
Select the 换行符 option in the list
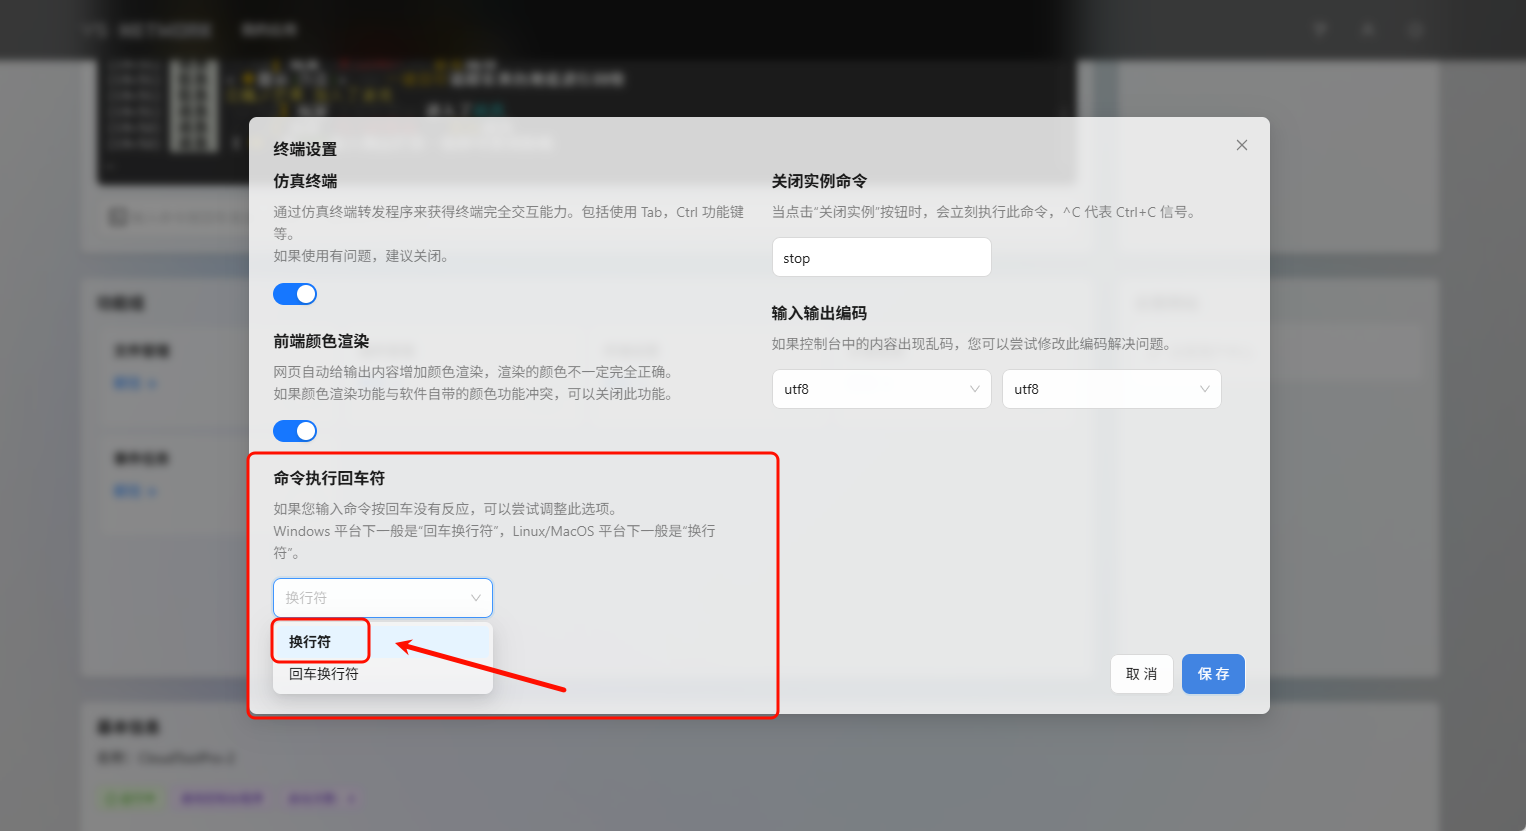pos(311,642)
